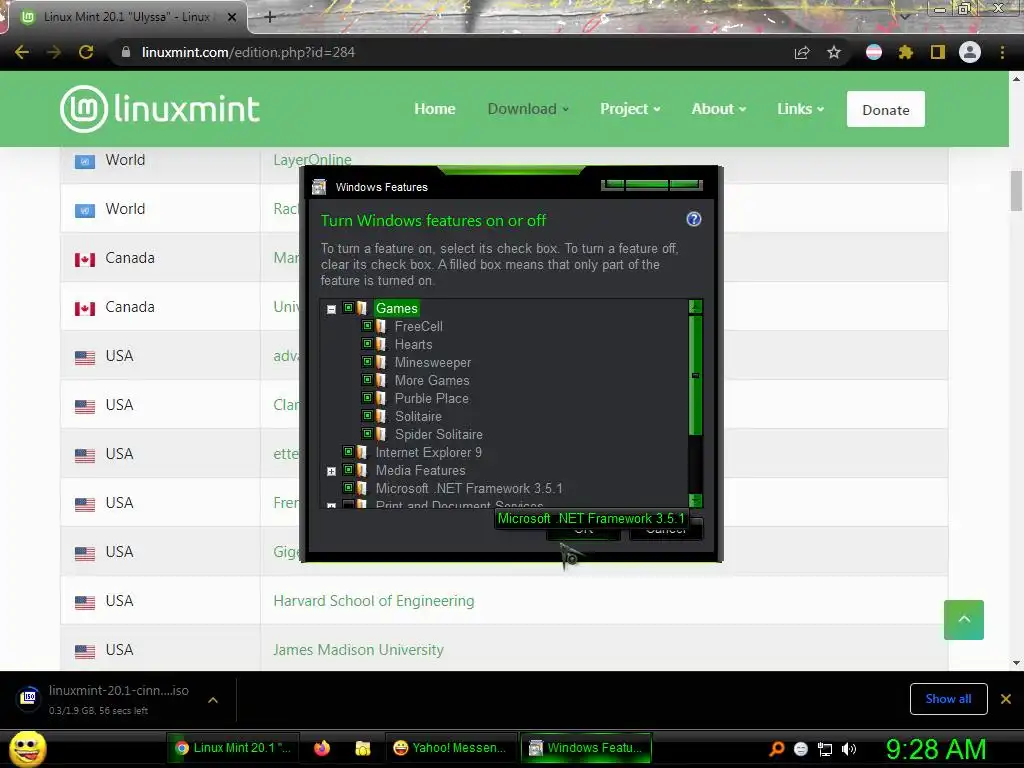
Task: Open the extensions puzzle icon
Action: pos(905,52)
